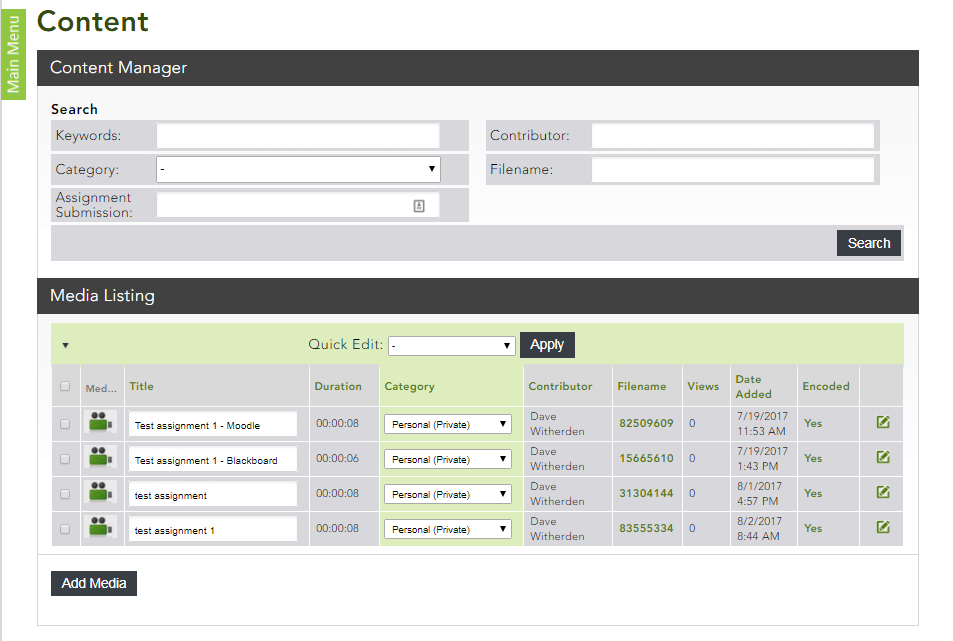Open category dropdown in the 31304144 row

(x=448, y=494)
